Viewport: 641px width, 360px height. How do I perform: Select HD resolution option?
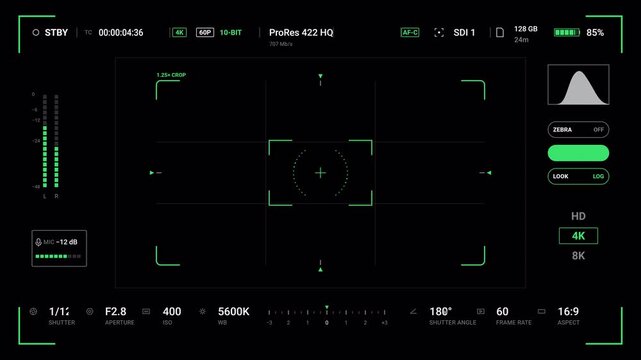tap(578, 216)
